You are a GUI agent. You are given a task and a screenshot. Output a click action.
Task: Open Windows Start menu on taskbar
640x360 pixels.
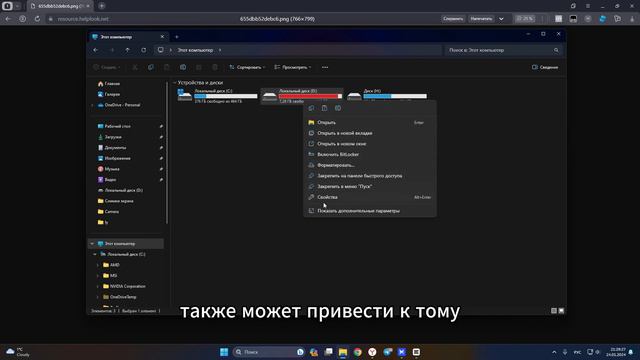pyautogui.click(x=224, y=352)
